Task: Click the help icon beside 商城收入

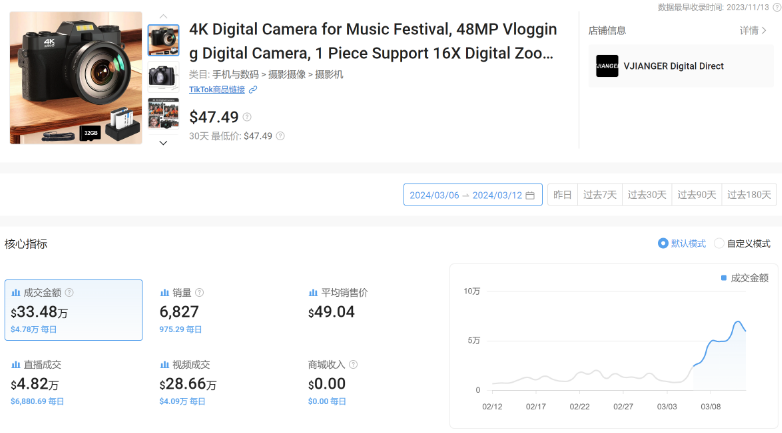Action: pos(354,365)
